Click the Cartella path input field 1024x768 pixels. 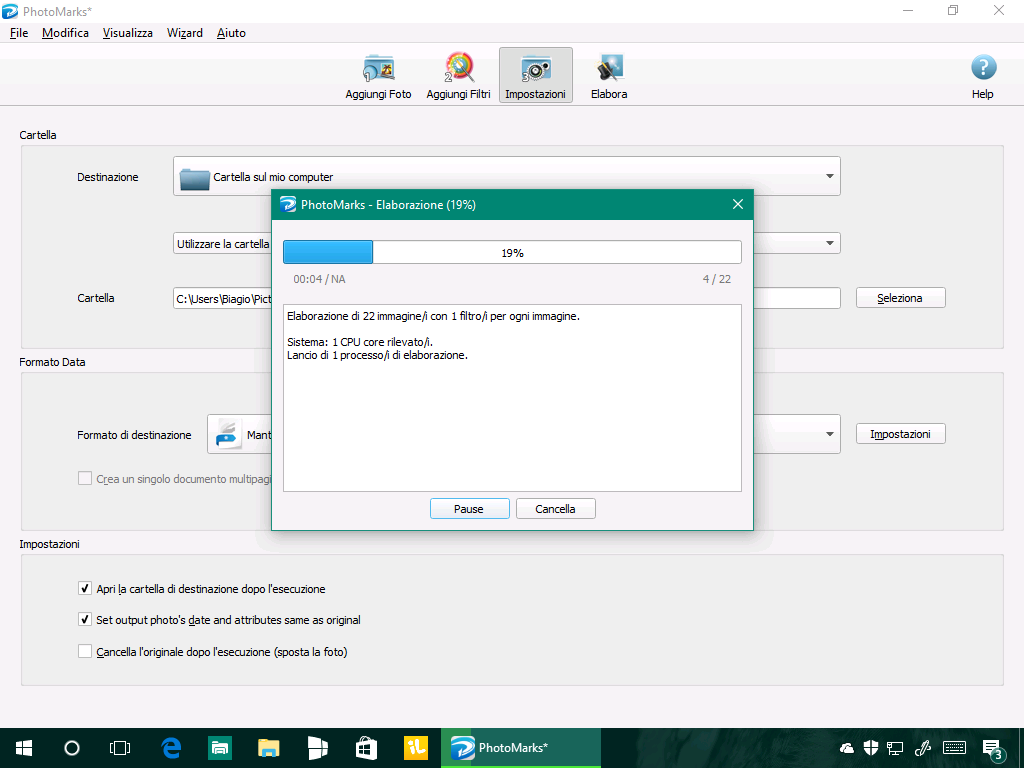(x=506, y=298)
